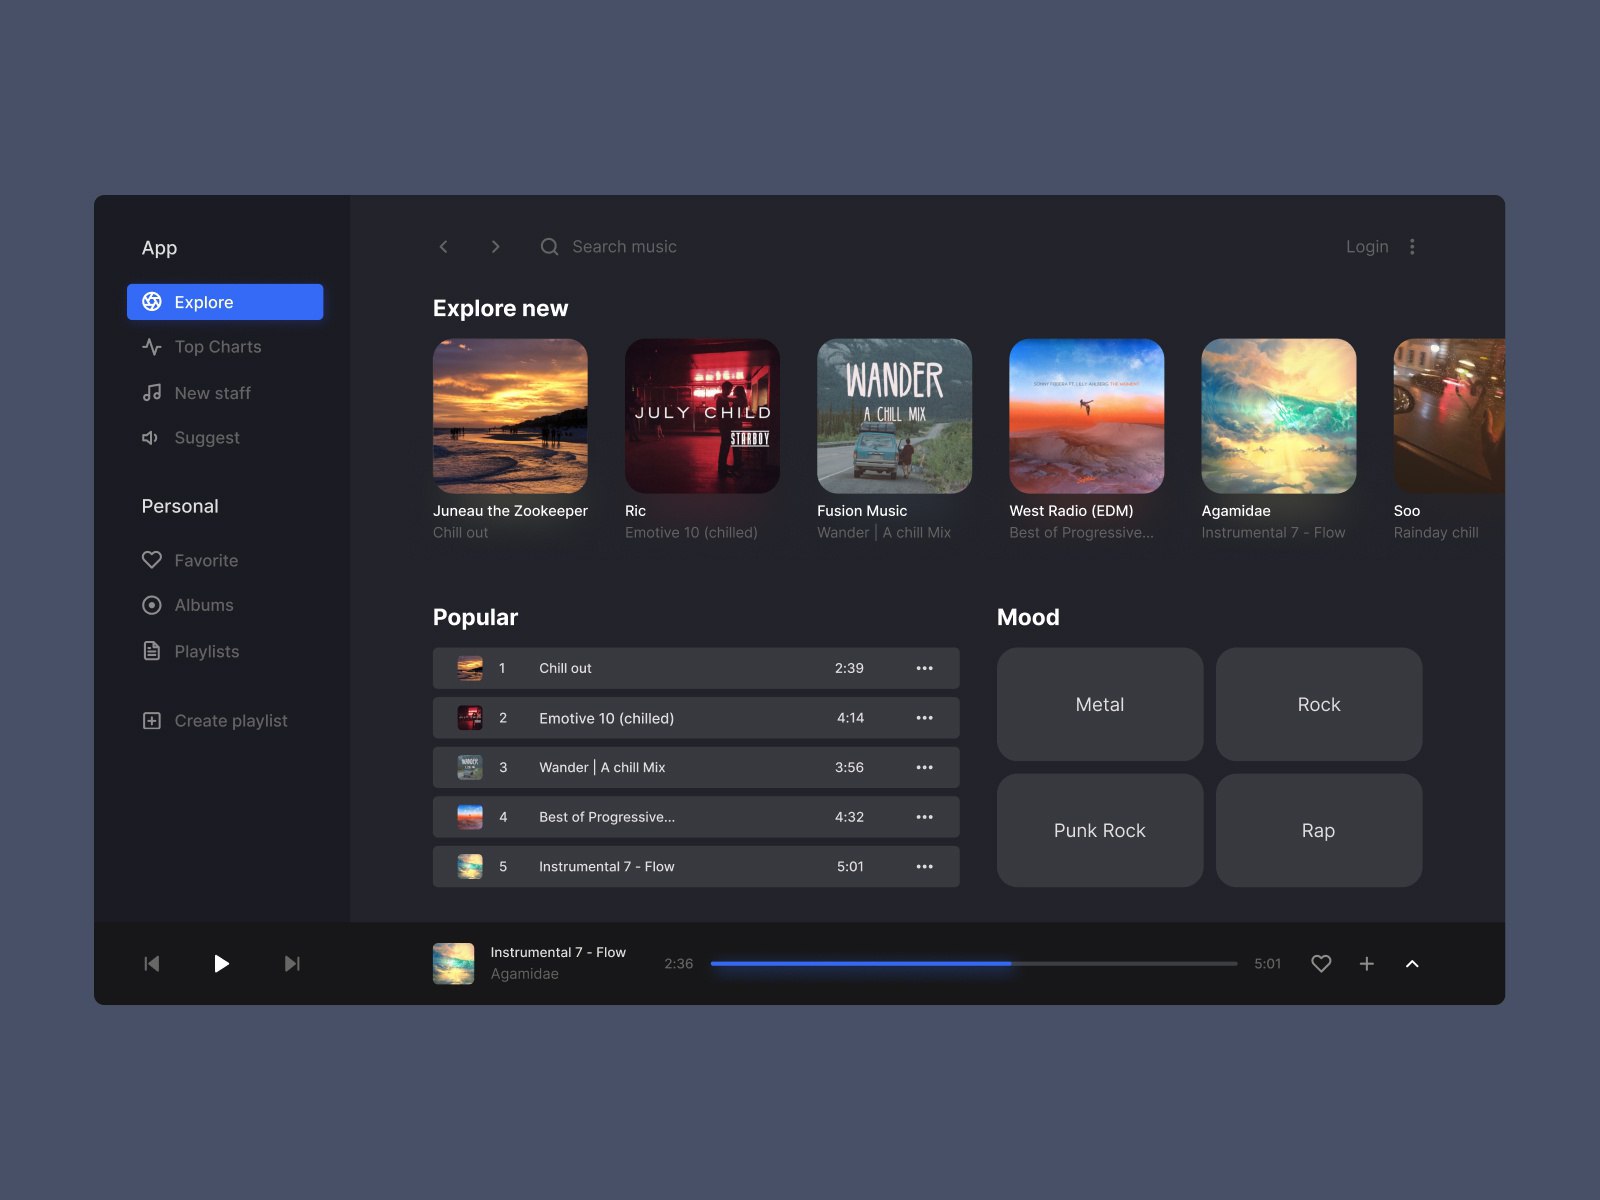The image size is (1600, 1200).
Task: Open July Child album cover by Ric
Action: pos(702,416)
